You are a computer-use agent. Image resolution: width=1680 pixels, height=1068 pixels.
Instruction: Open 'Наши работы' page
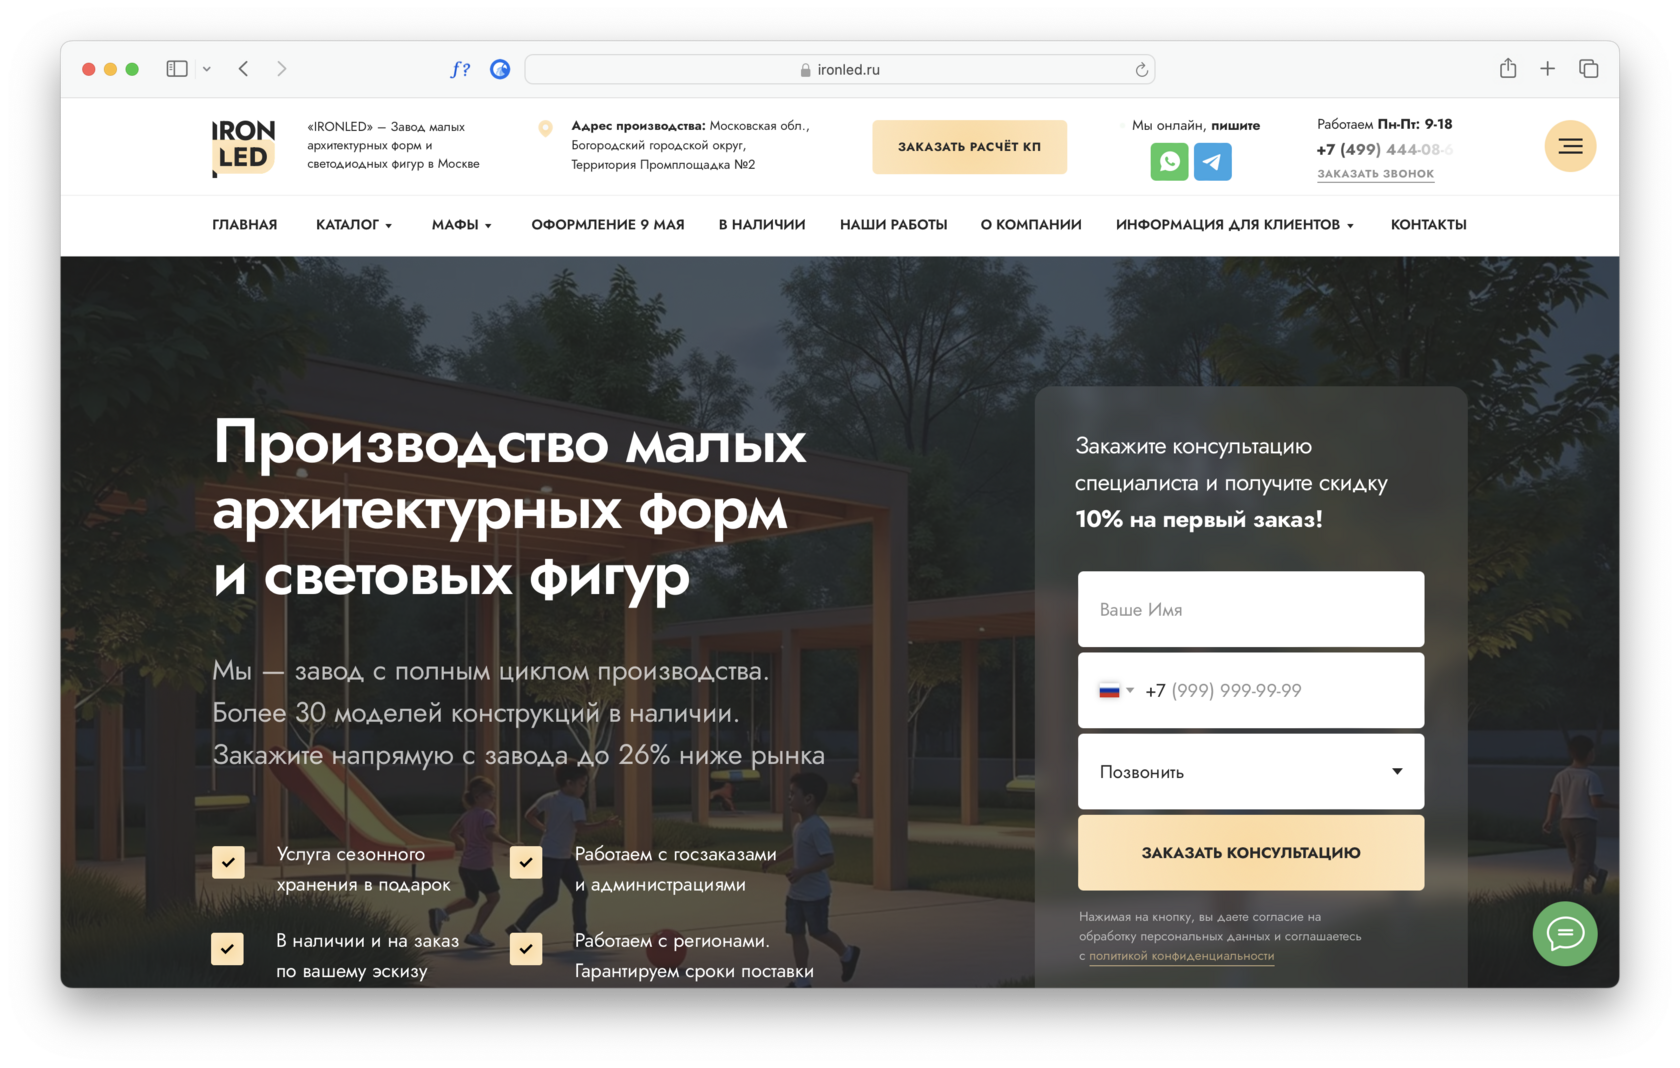pyautogui.click(x=894, y=225)
